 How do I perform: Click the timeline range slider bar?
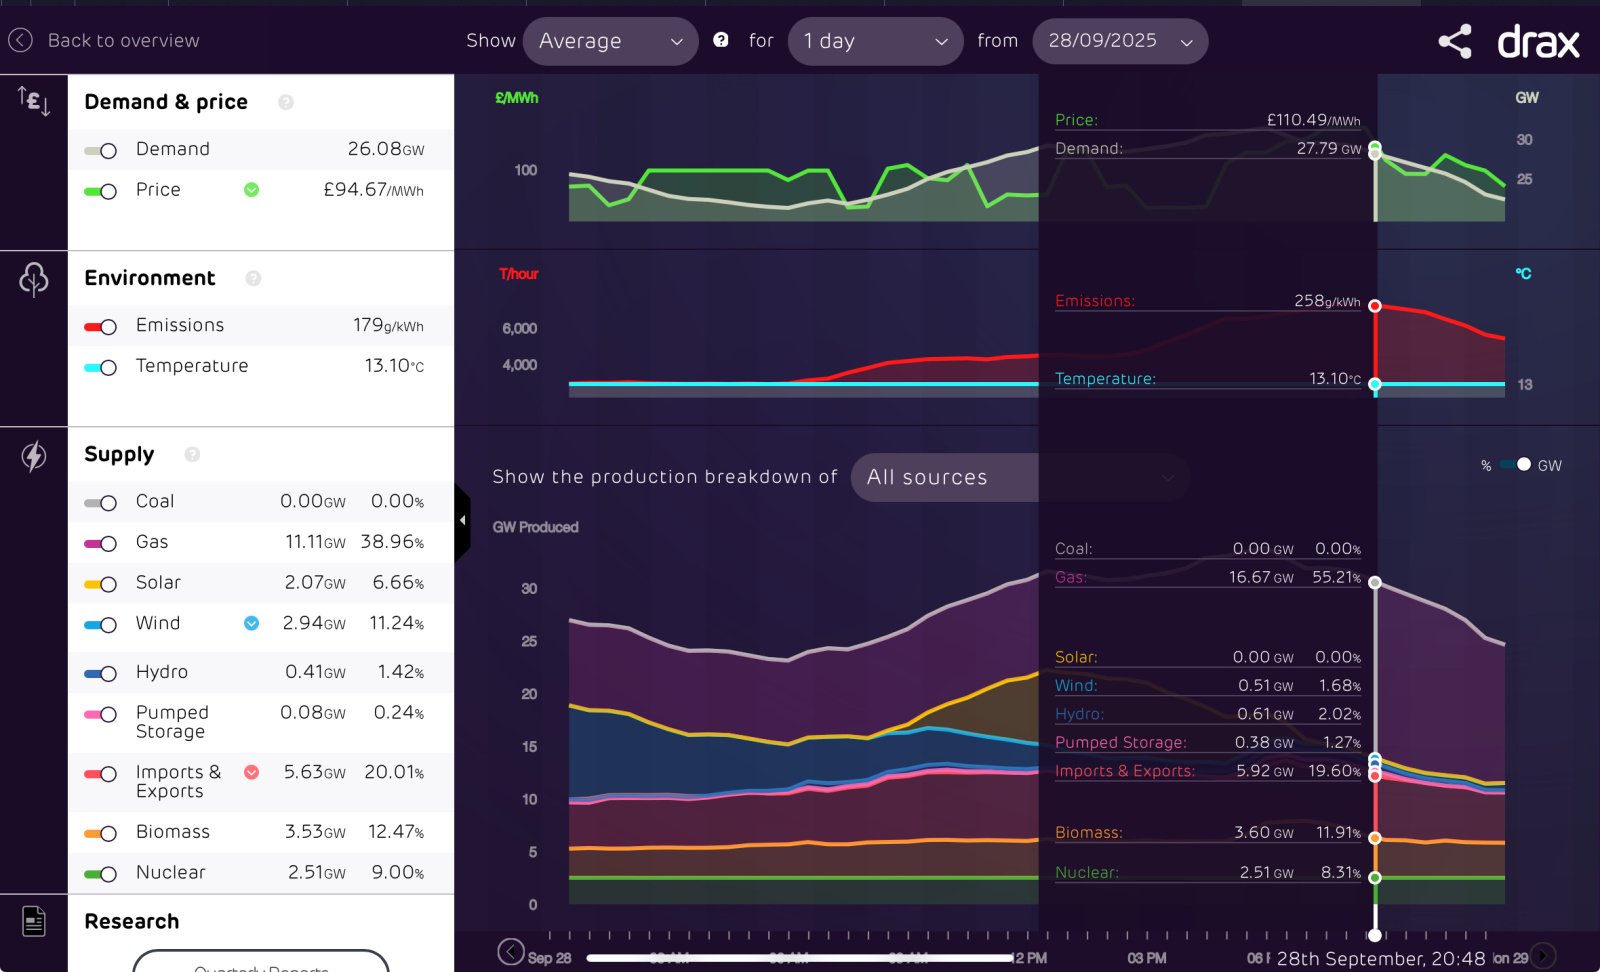click(x=800, y=958)
